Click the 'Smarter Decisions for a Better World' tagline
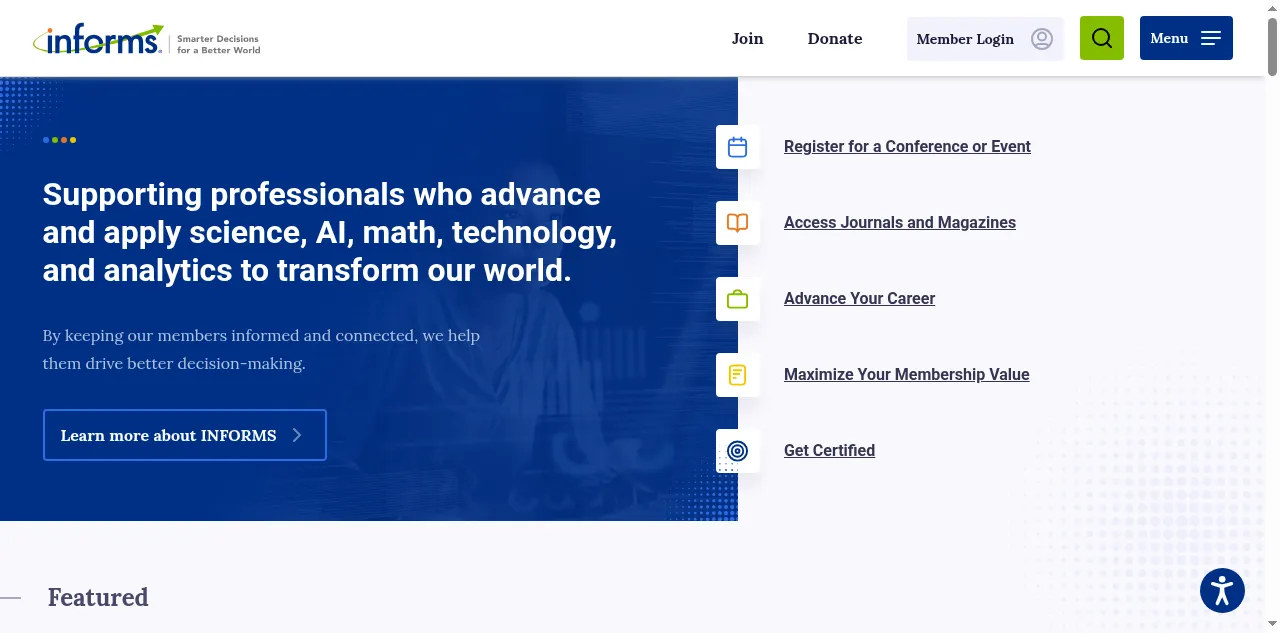The width and height of the screenshot is (1280, 633). [218, 44]
